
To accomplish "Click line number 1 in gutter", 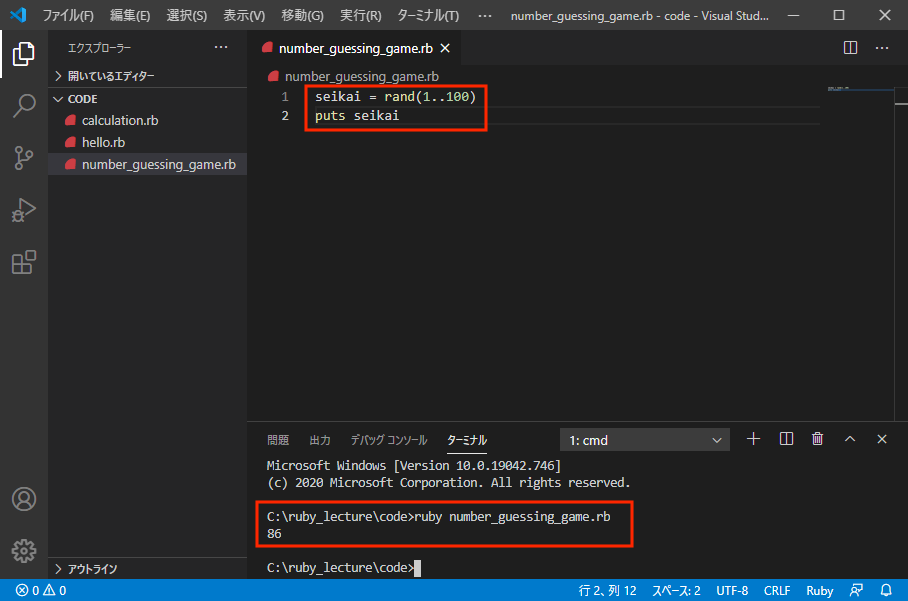I will 285,97.
